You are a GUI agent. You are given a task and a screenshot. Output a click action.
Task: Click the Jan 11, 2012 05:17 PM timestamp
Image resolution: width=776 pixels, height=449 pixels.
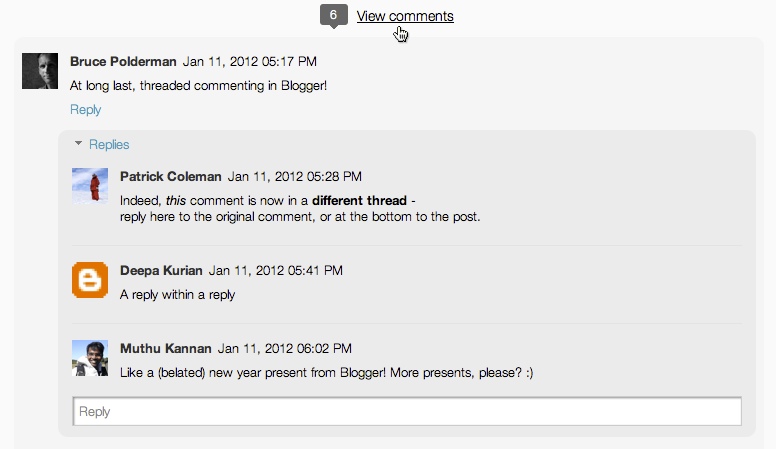click(x=250, y=61)
